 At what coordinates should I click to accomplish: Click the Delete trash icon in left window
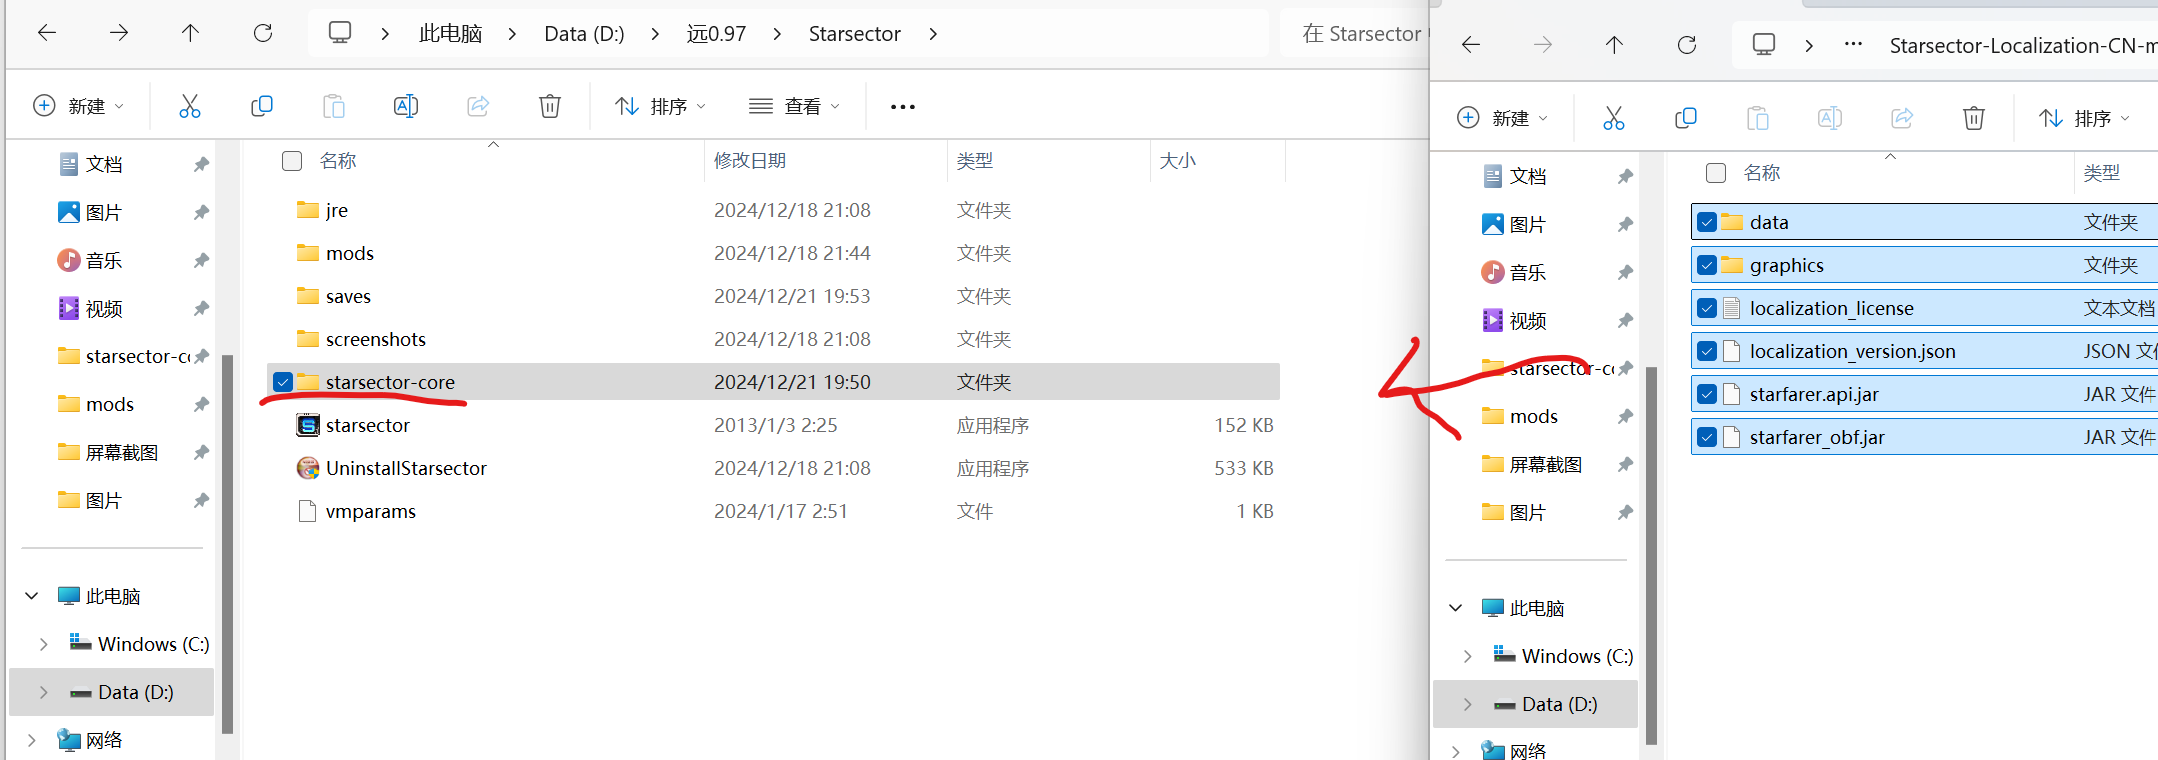549,106
